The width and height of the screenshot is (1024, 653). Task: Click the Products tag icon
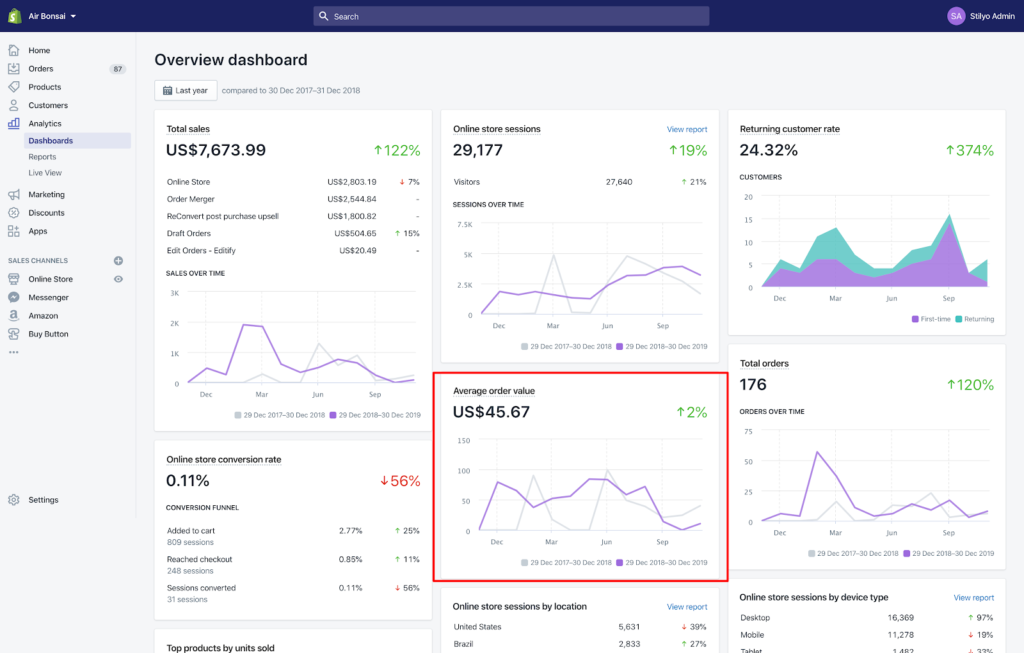click(14, 87)
